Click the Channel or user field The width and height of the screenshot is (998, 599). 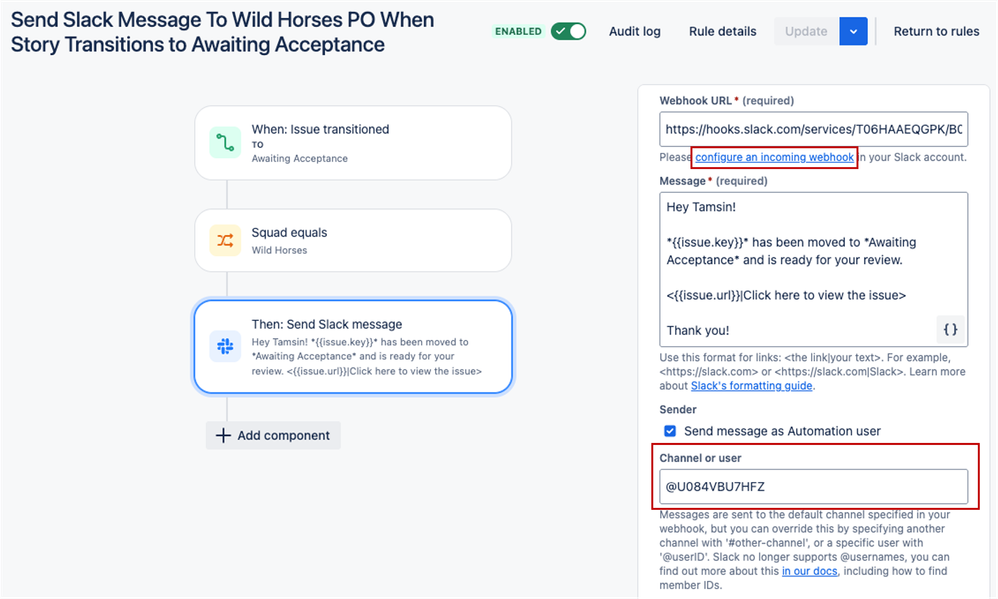point(813,486)
